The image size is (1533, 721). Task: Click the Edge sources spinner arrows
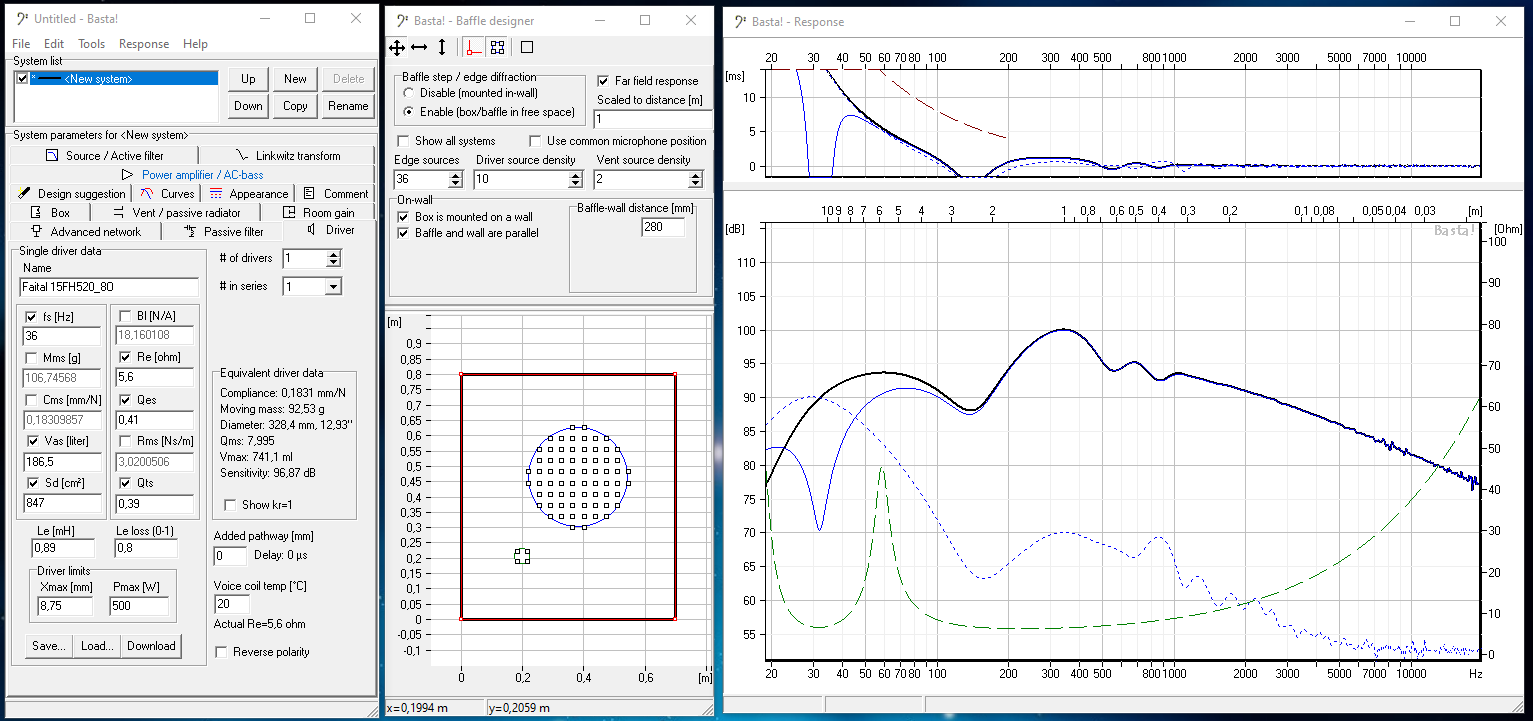(x=456, y=179)
